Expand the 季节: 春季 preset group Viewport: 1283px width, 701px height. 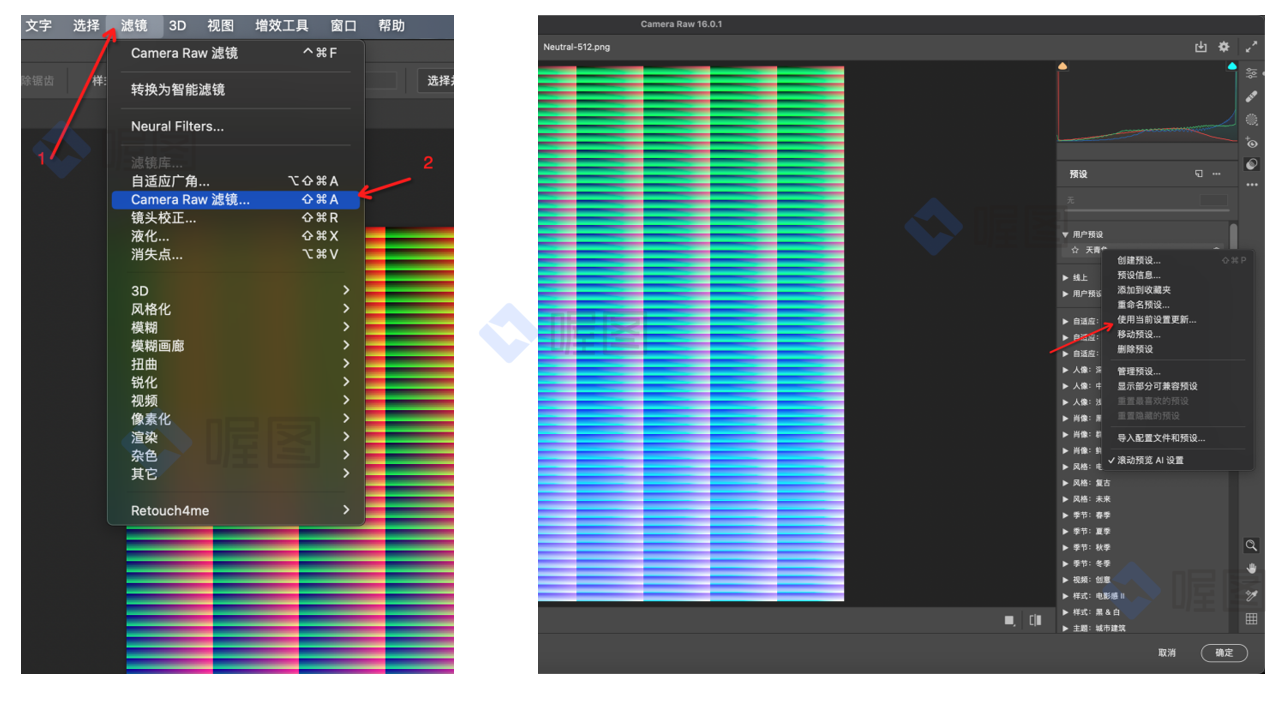1066,515
